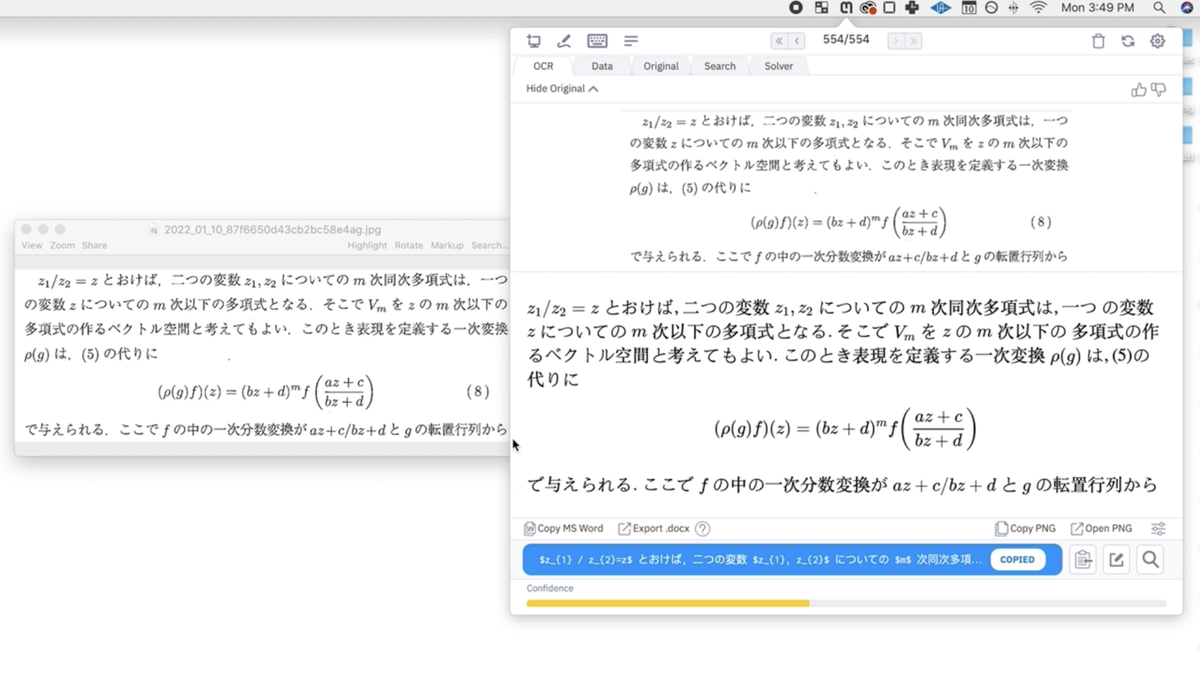Click the blue LaTeX result row

point(760,560)
